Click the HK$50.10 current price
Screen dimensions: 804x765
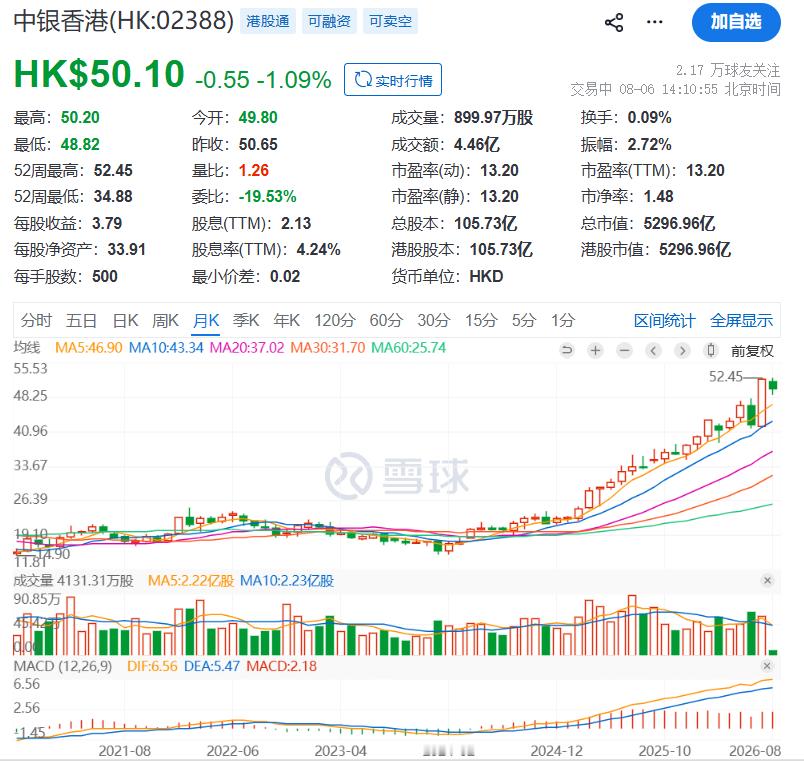[x=99, y=74]
